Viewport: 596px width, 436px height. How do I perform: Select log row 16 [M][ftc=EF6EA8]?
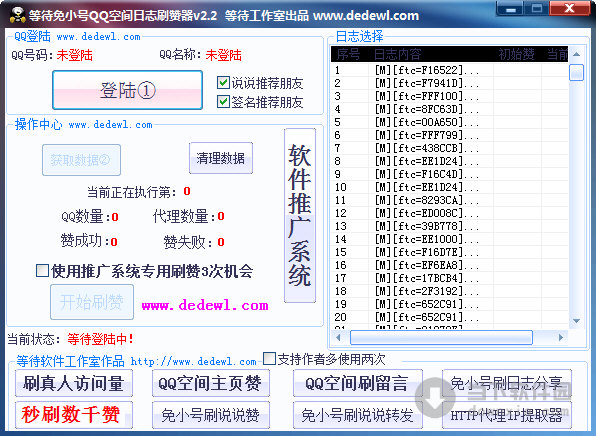click(x=450, y=265)
